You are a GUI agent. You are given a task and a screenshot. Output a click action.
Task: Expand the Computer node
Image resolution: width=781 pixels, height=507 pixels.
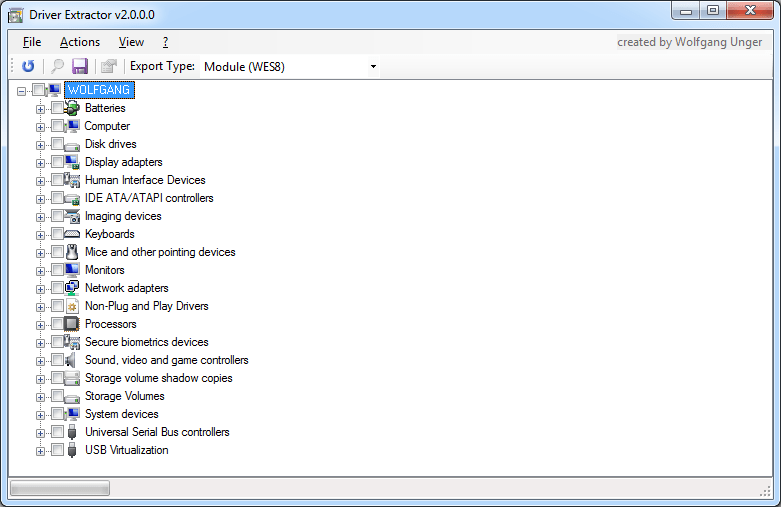40,127
